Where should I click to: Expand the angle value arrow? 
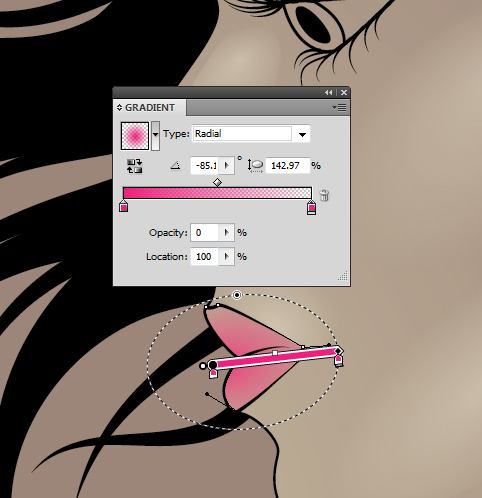(x=227, y=165)
